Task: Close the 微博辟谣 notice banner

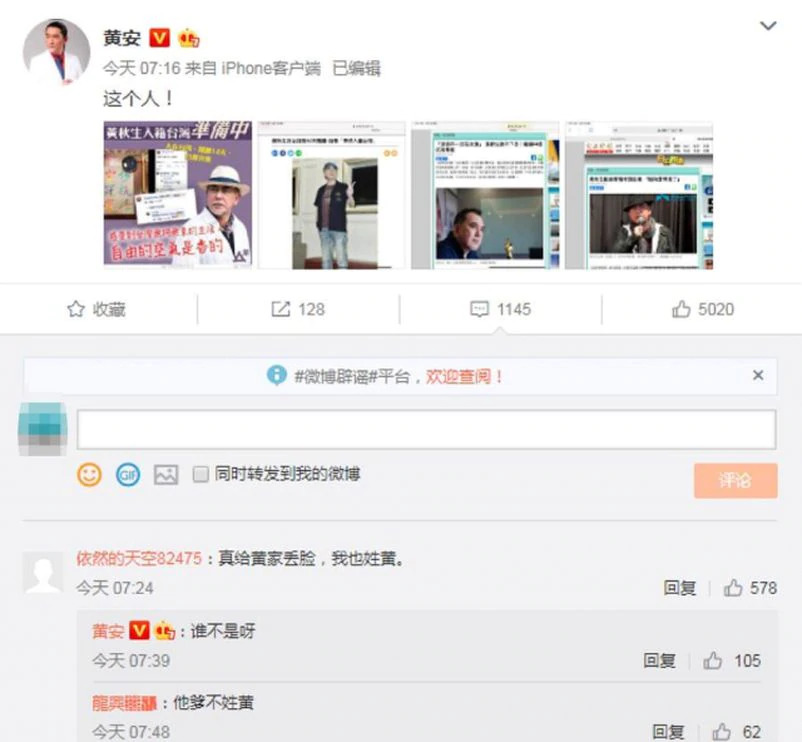Action: [x=757, y=376]
